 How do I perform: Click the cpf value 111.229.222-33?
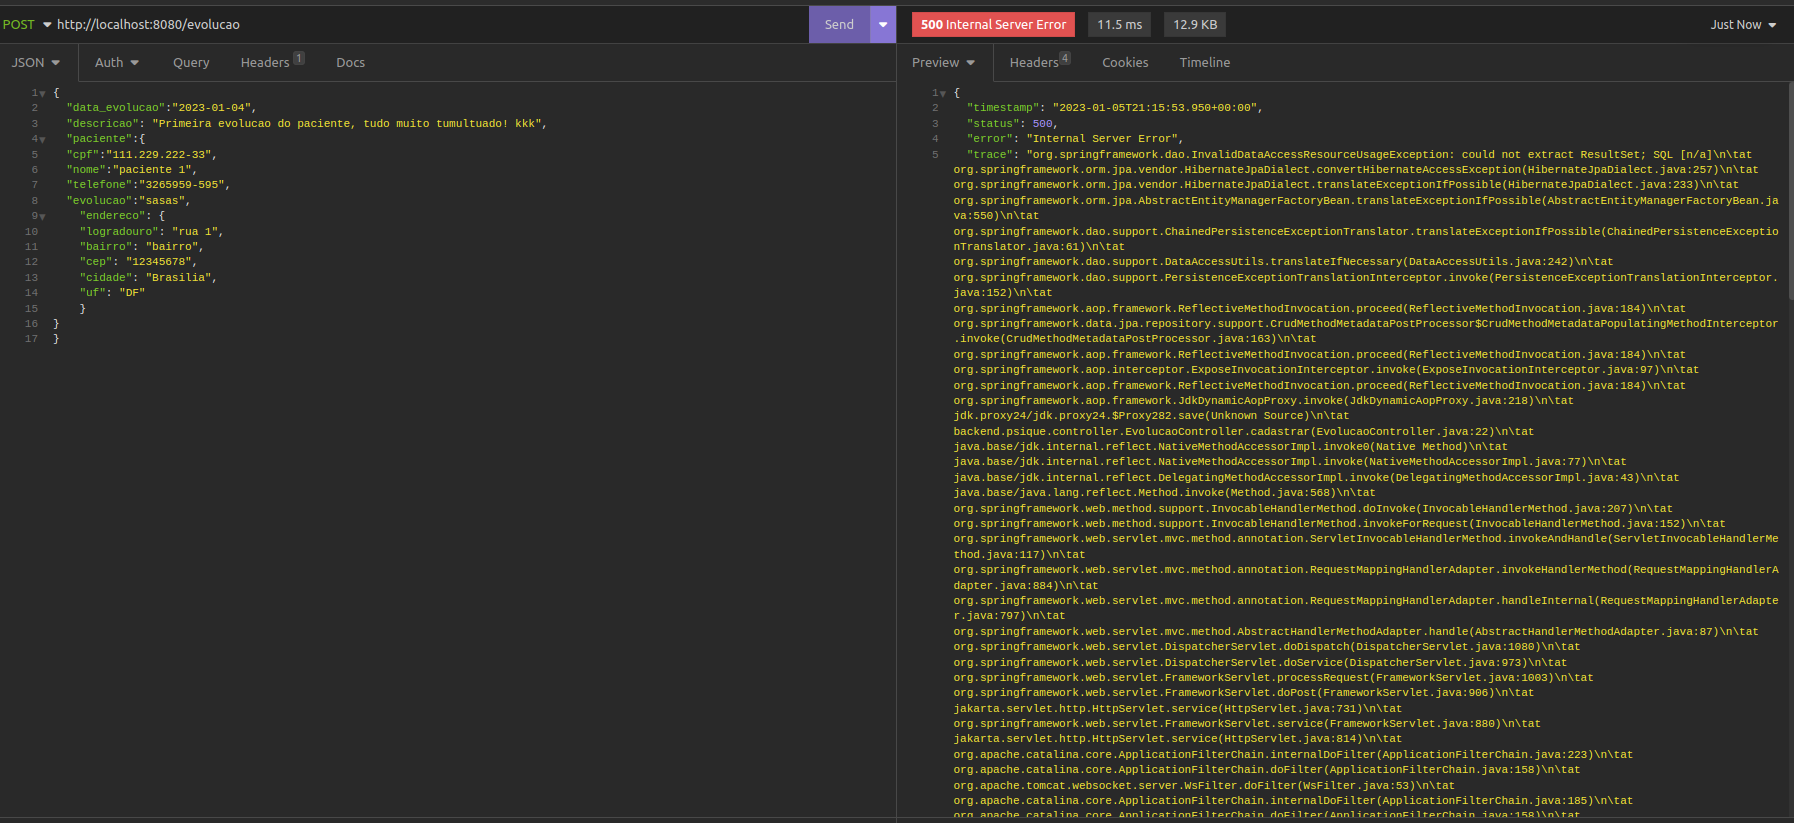click(158, 155)
